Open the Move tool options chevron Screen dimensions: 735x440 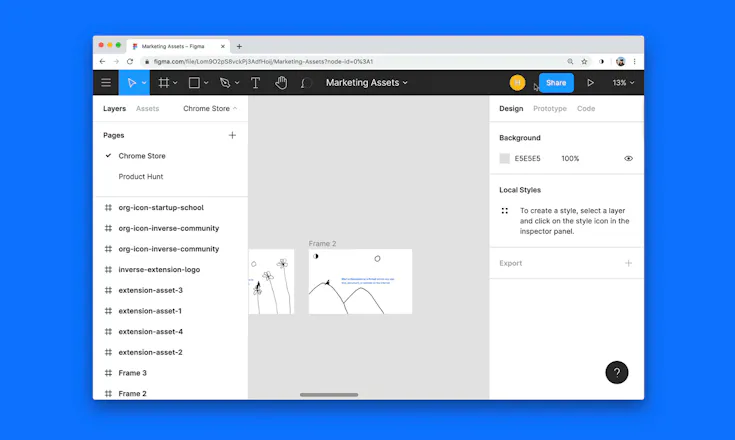click(144, 83)
